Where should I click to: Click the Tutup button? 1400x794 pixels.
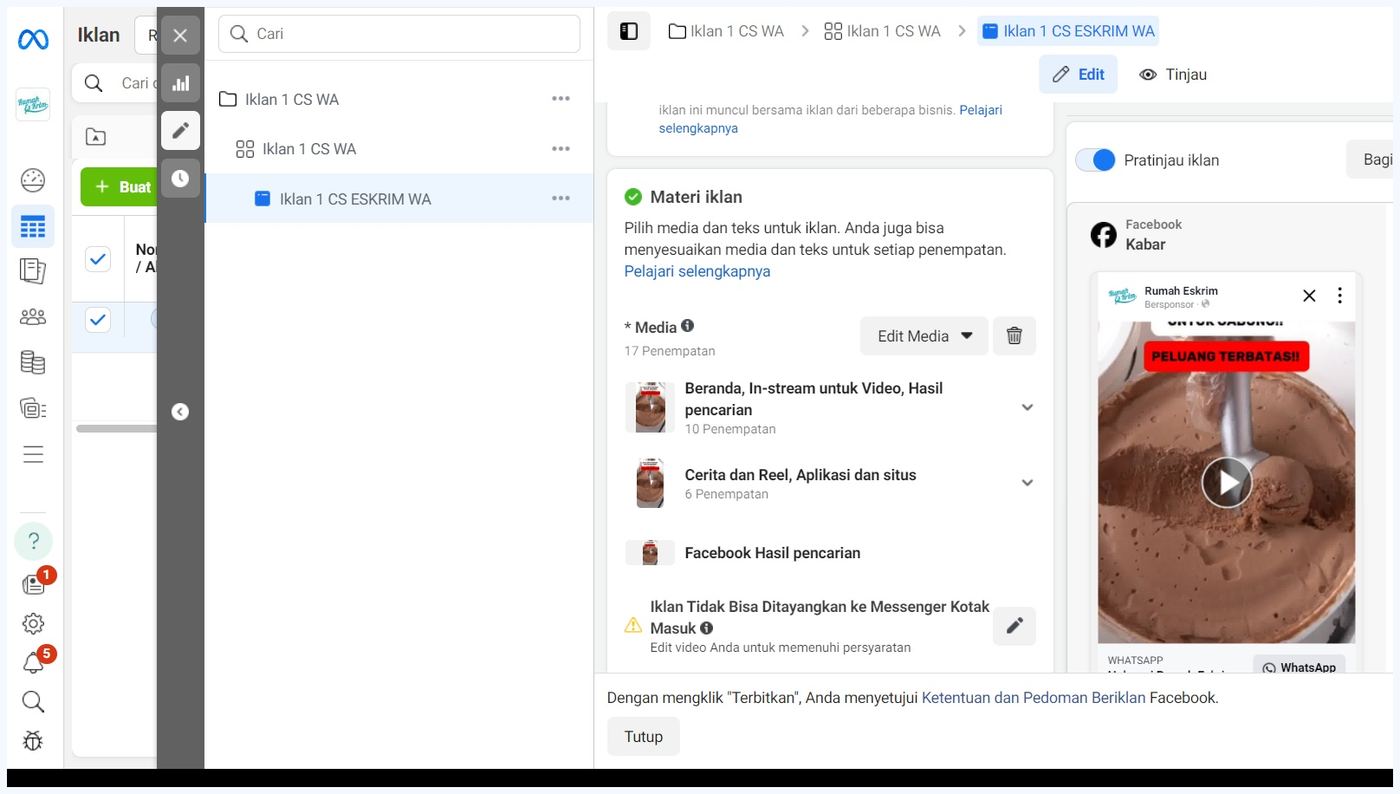click(643, 736)
